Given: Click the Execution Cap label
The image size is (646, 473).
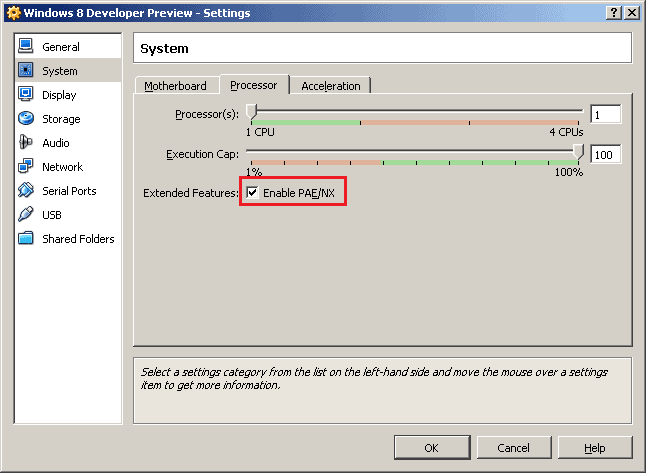Looking at the screenshot, I should coord(202,154).
